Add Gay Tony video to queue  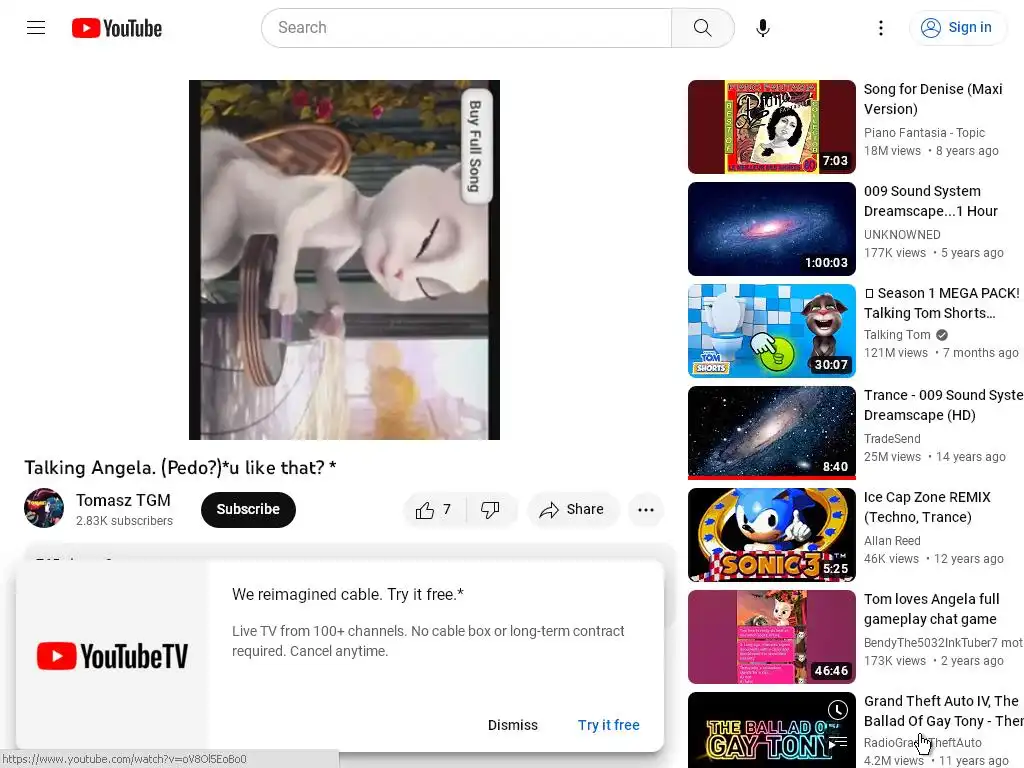click(838, 743)
